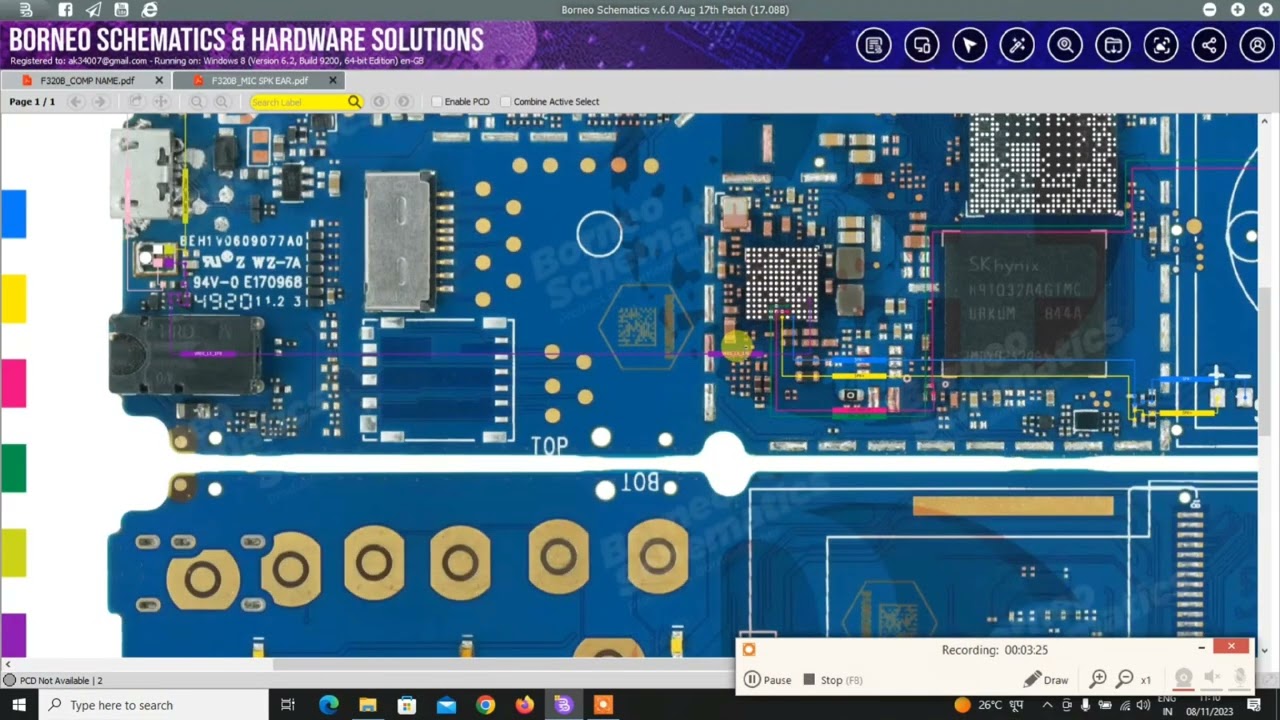This screenshot has width=1280, height=720.
Task: Click the Windows taskbar search box
Action: [x=153, y=705]
